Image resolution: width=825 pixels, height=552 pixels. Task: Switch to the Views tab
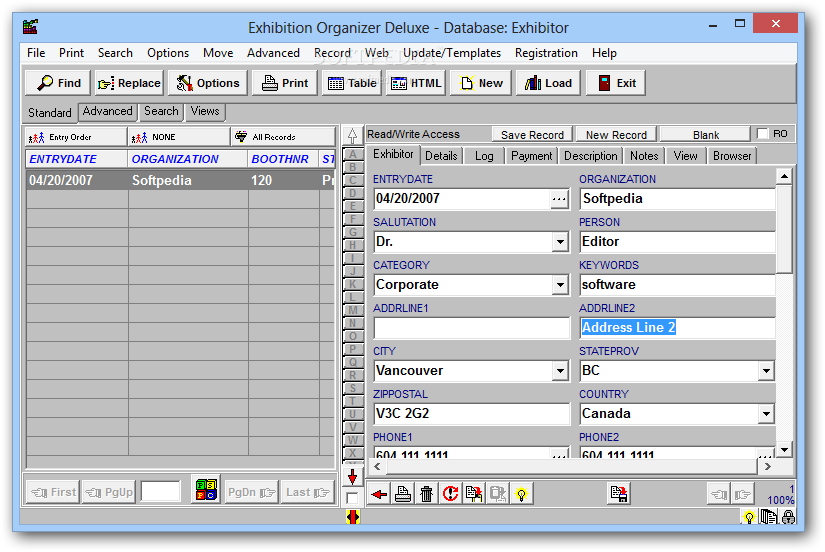(x=205, y=111)
